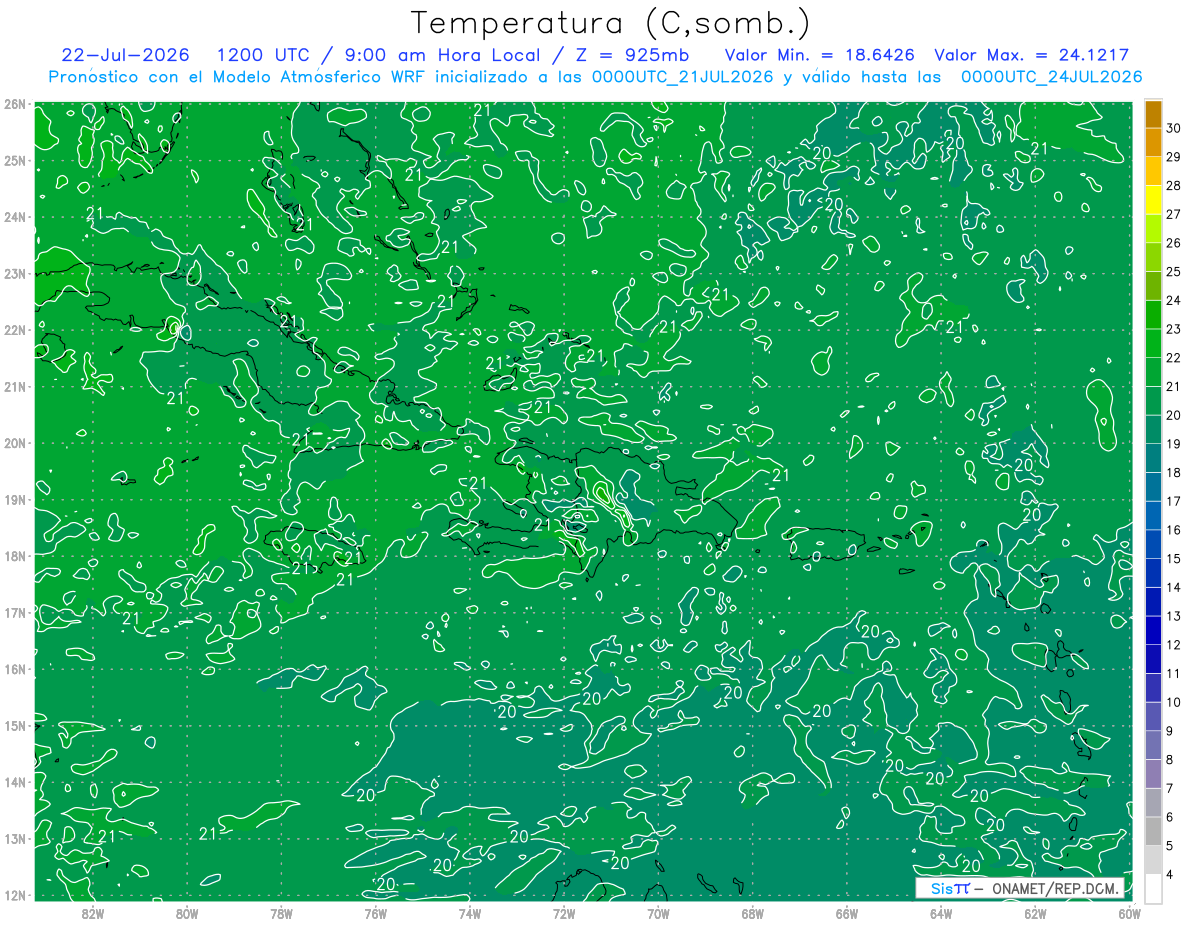Click latitude label "23N"

[x=14, y=273]
